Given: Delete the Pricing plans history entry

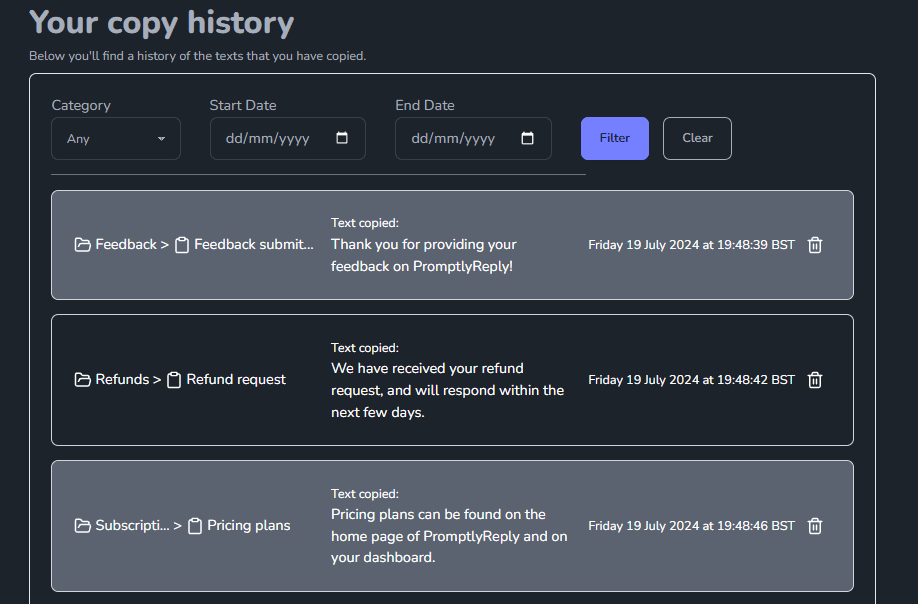Looking at the screenshot, I should pyautogui.click(x=814, y=526).
